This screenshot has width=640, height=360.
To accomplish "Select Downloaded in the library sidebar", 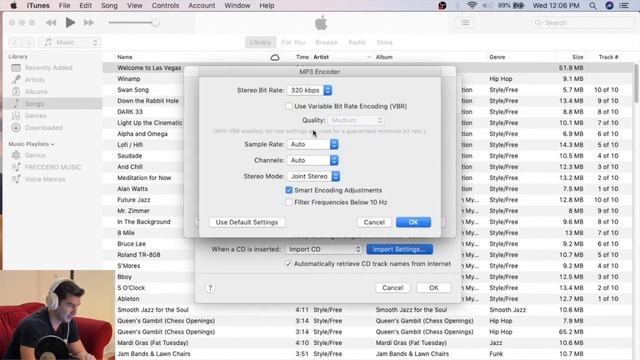I will [44, 128].
